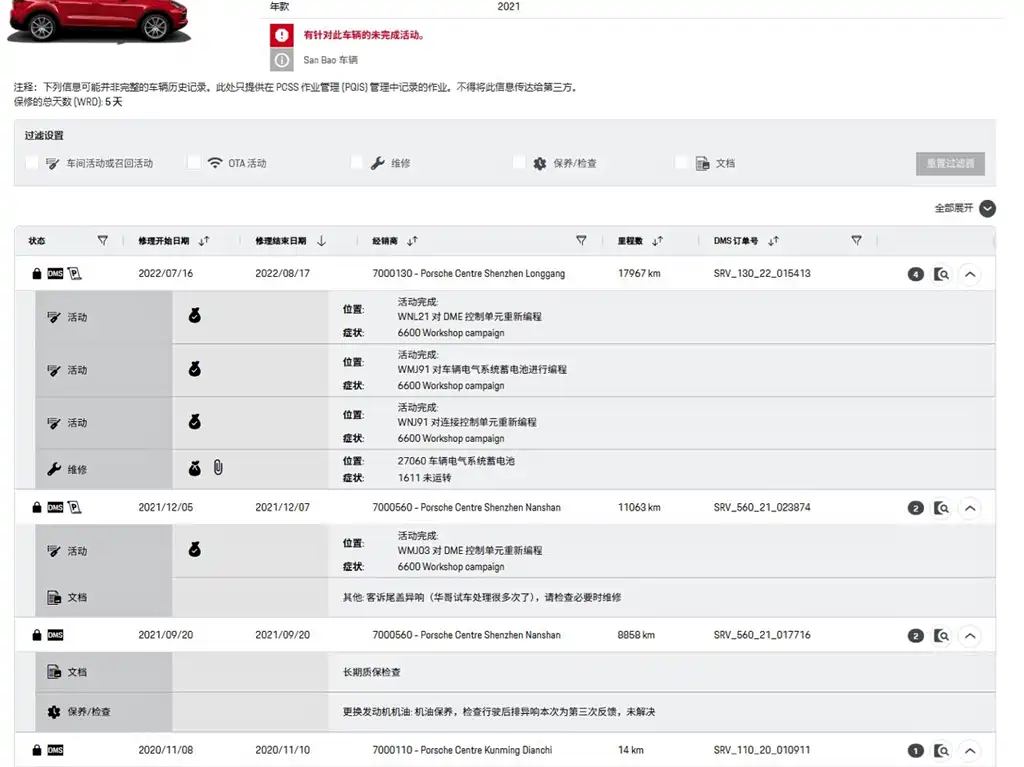Click the red Porsche vehicle thumbnail

tap(99, 21)
